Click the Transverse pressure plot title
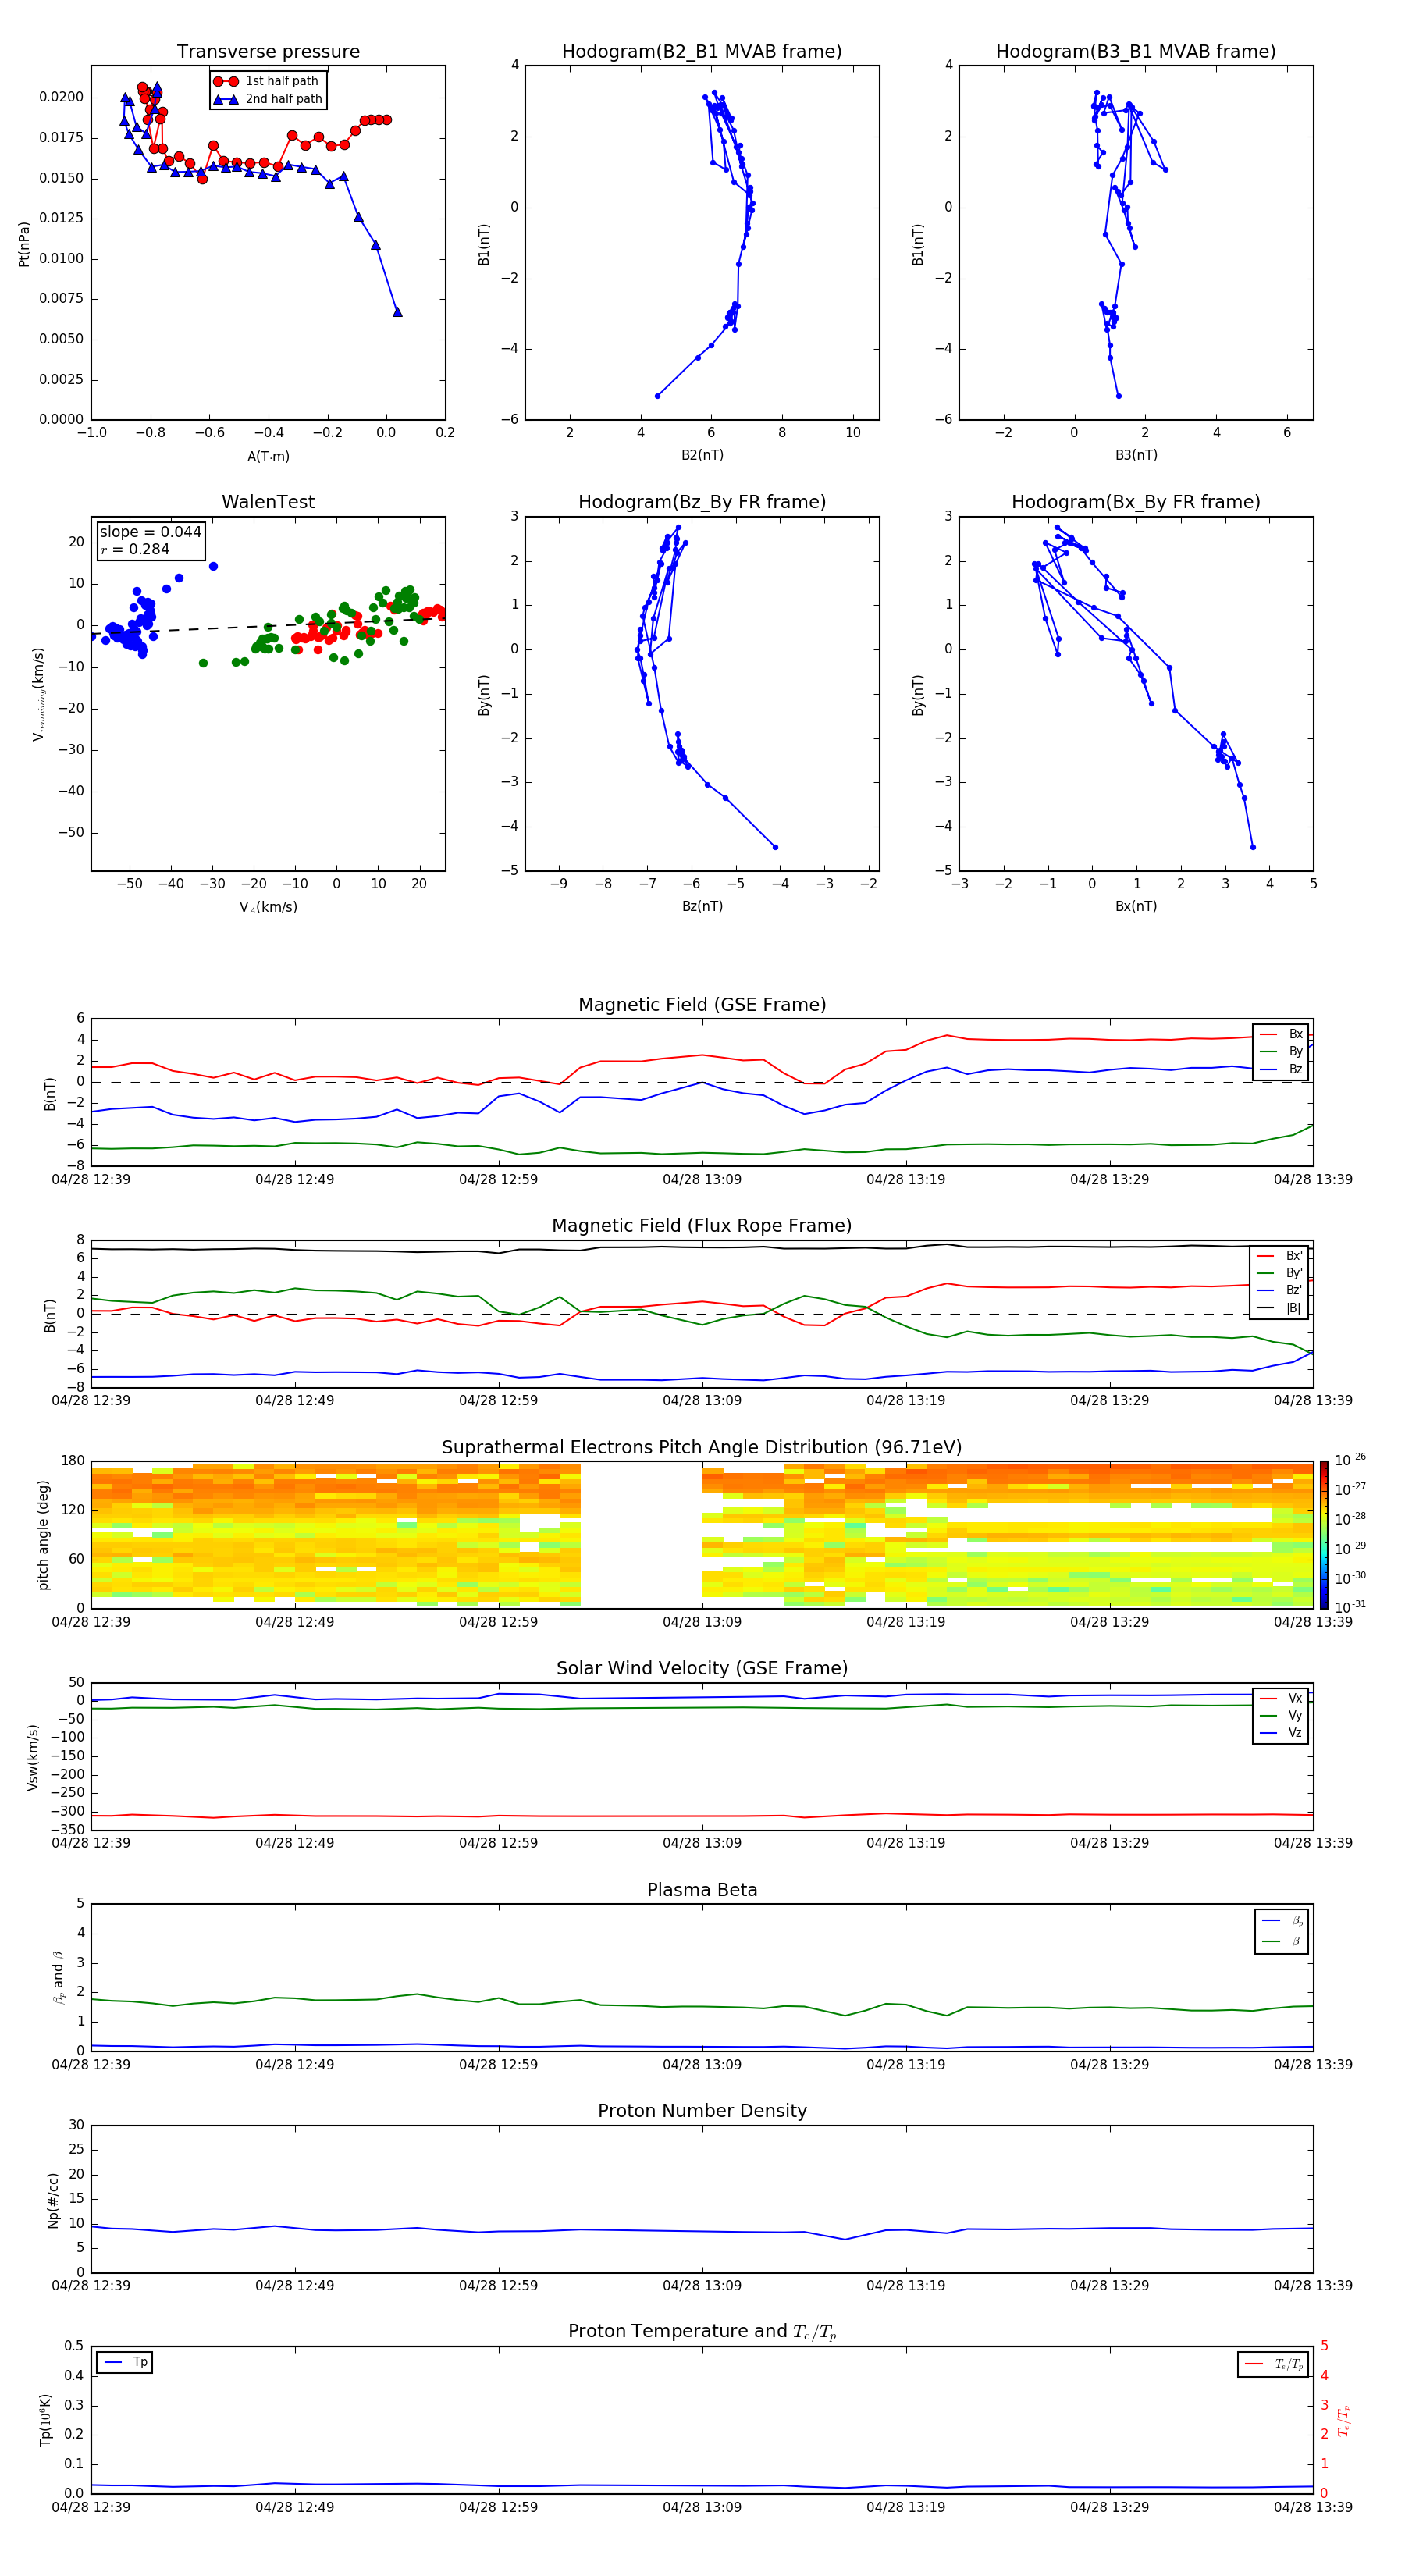Viewport: 1405px width, 2576px height. pos(268,52)
